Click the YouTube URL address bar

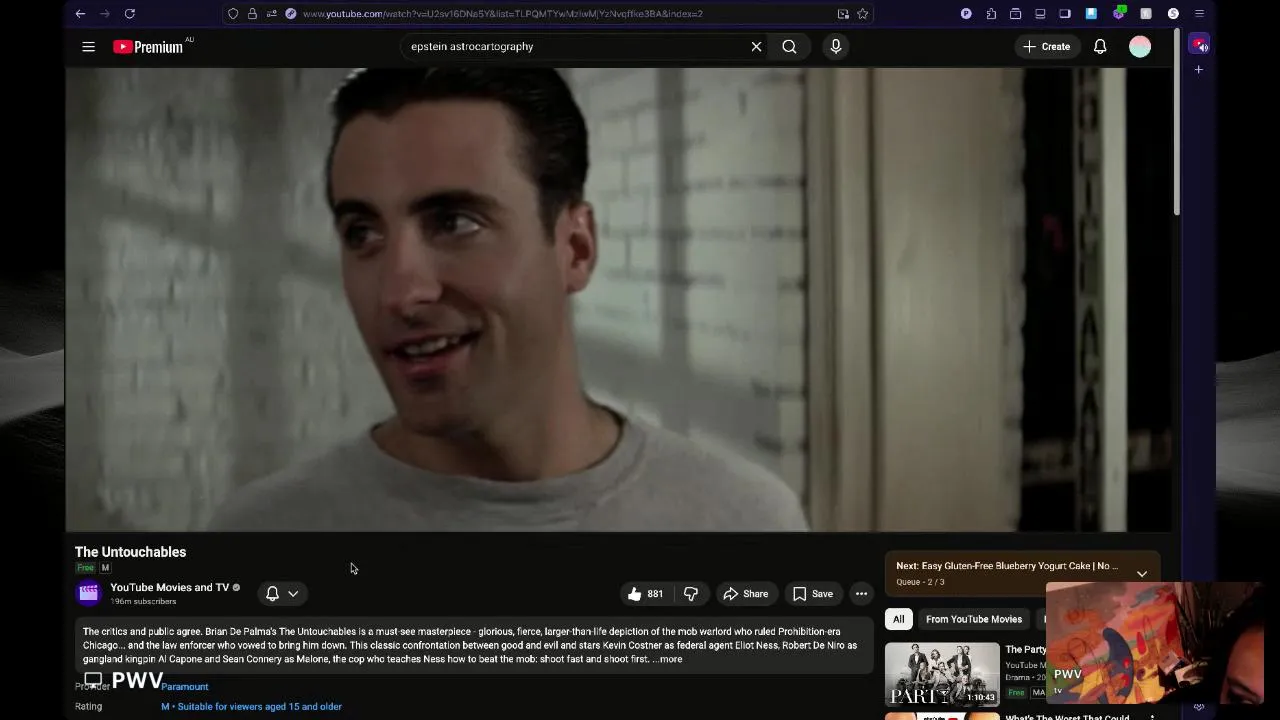tap(560, 14)
